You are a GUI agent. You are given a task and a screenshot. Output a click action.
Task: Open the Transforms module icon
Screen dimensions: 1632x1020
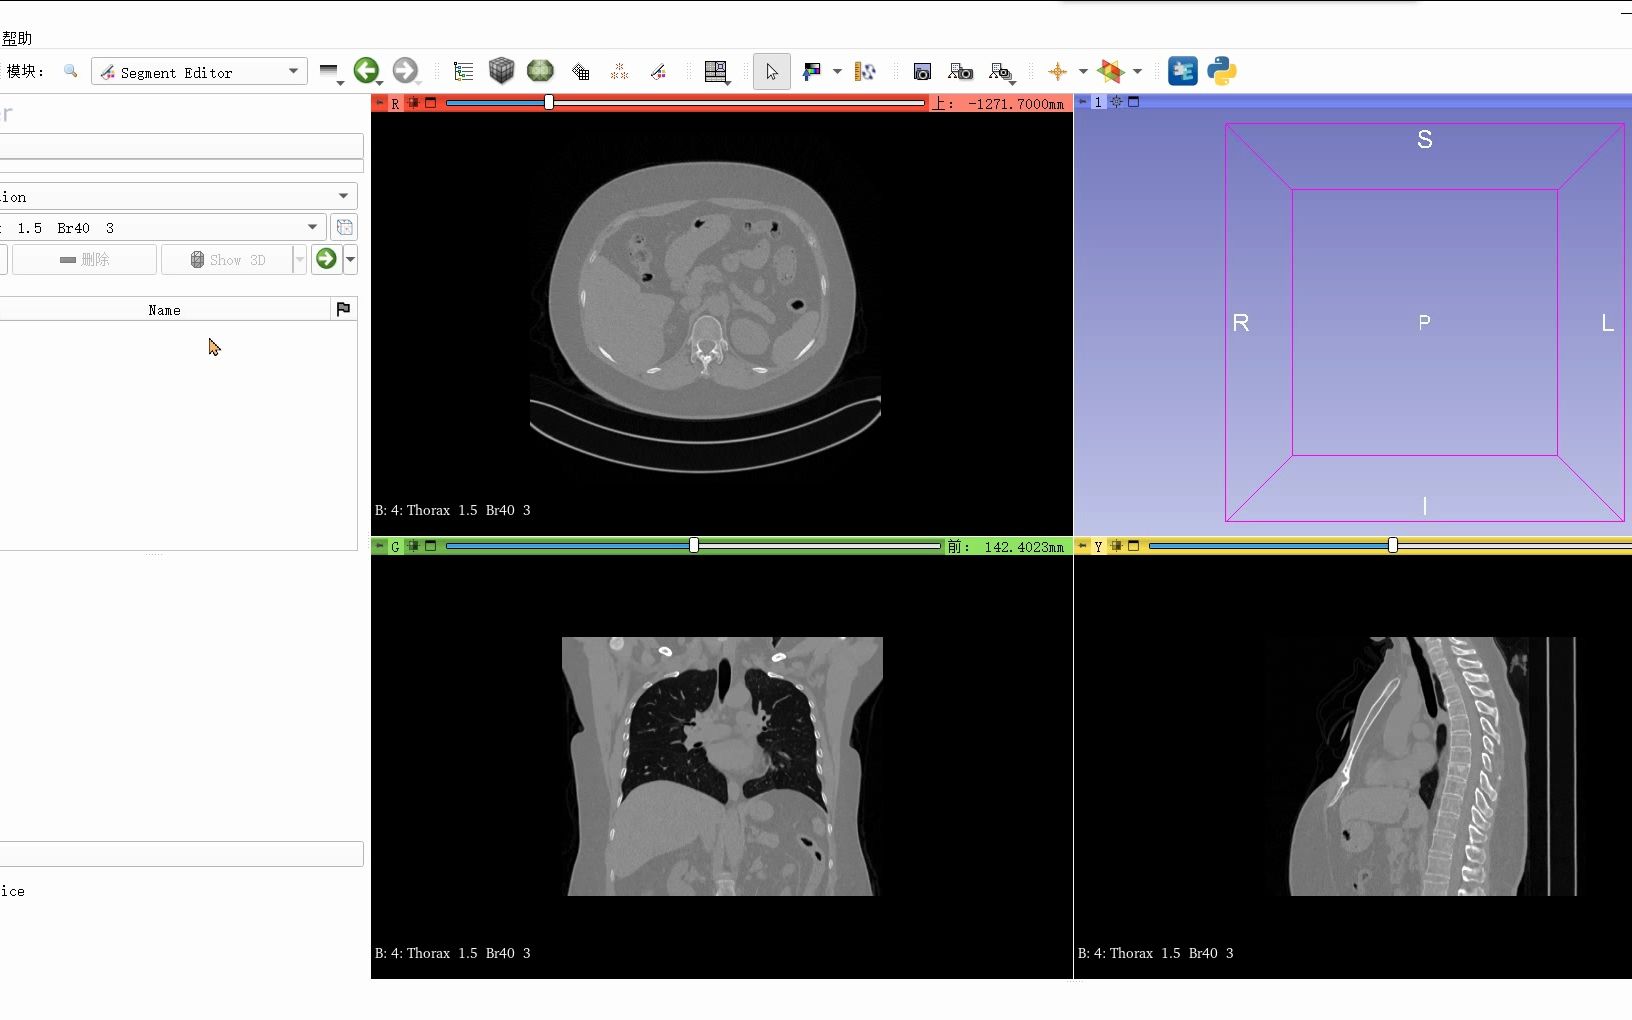click(580, 71)
